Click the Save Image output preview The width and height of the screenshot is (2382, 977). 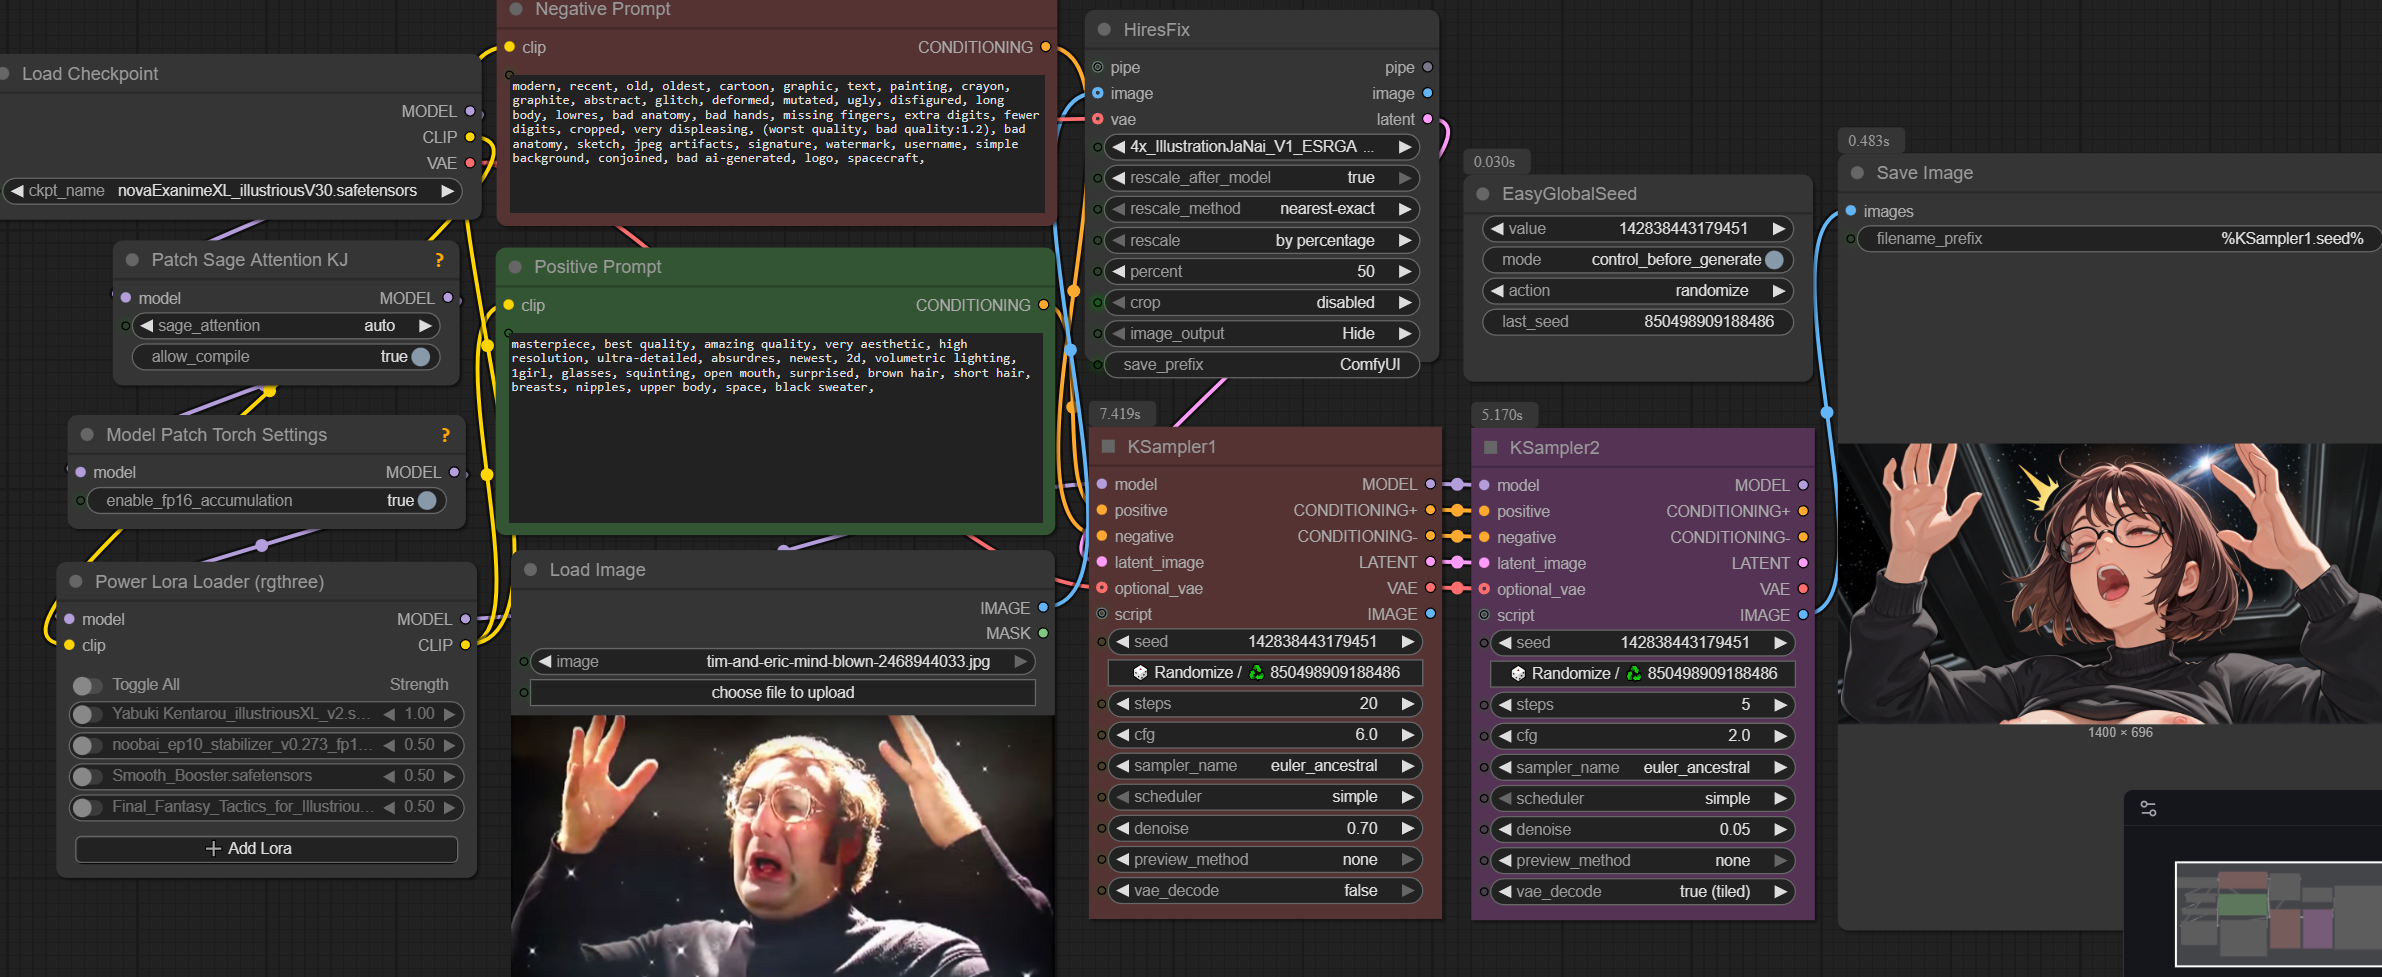coord(2110,584)
